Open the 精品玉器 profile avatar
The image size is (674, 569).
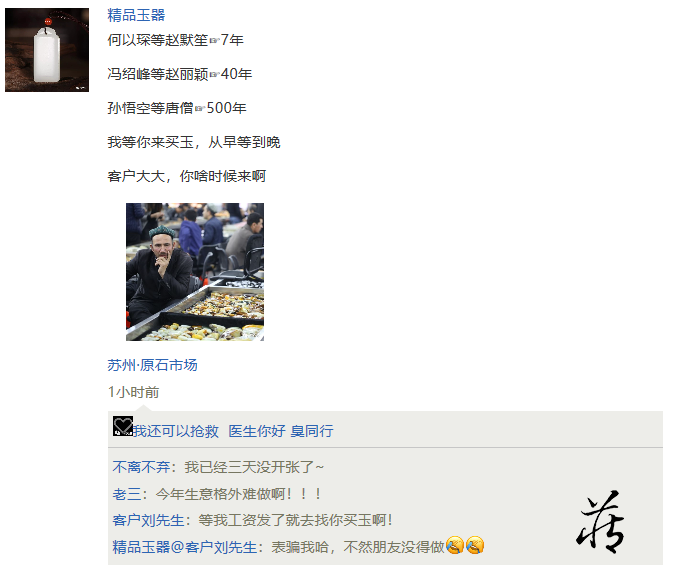47,50
